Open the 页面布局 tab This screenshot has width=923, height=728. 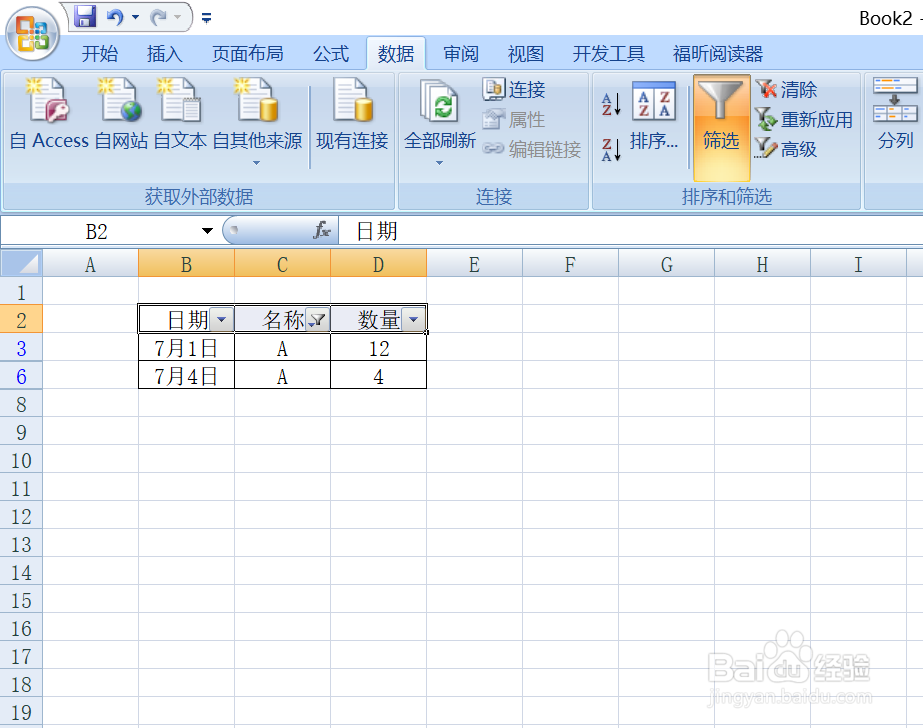(247, 54)
